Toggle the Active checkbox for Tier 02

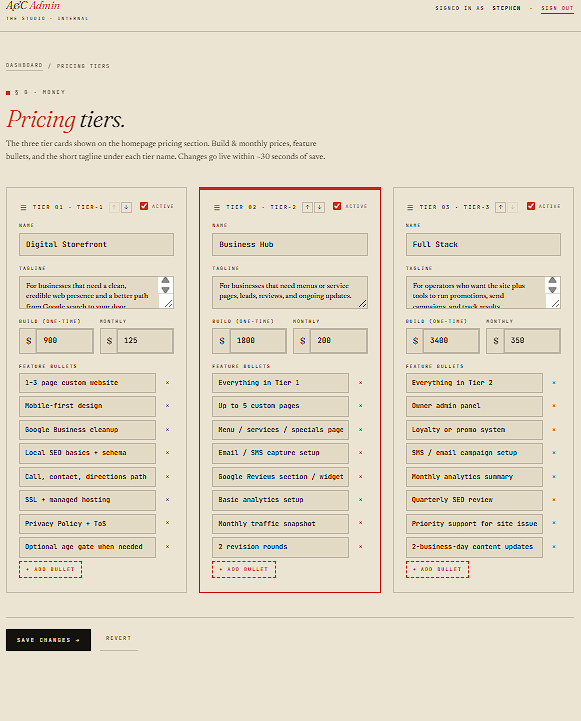(337, 206)
